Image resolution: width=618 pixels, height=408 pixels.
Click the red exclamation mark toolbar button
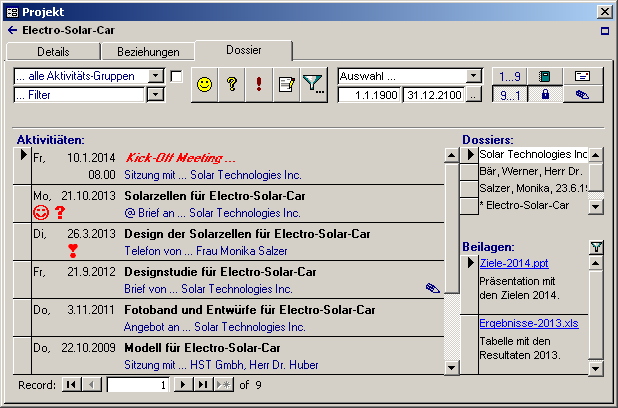point(259,85)
